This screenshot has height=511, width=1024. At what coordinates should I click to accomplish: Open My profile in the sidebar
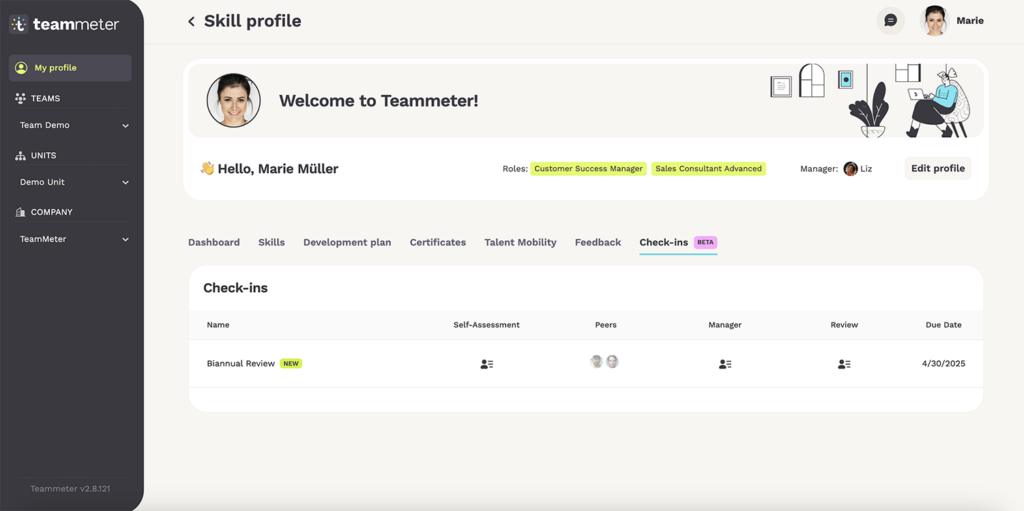pyautogui.click(x=71, y=68)
